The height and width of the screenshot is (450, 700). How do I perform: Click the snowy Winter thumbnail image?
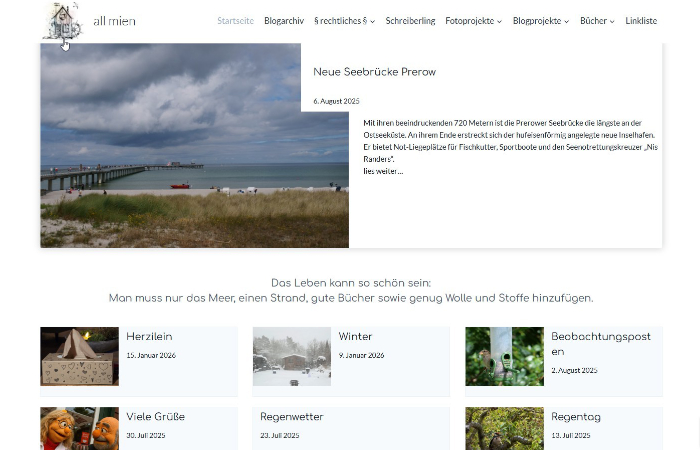point(291,356)
